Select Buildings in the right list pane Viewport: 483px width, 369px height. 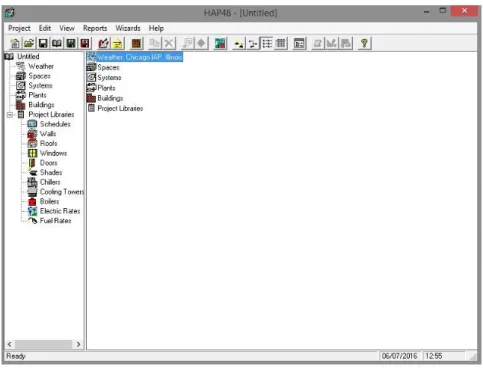click(110, 99)
